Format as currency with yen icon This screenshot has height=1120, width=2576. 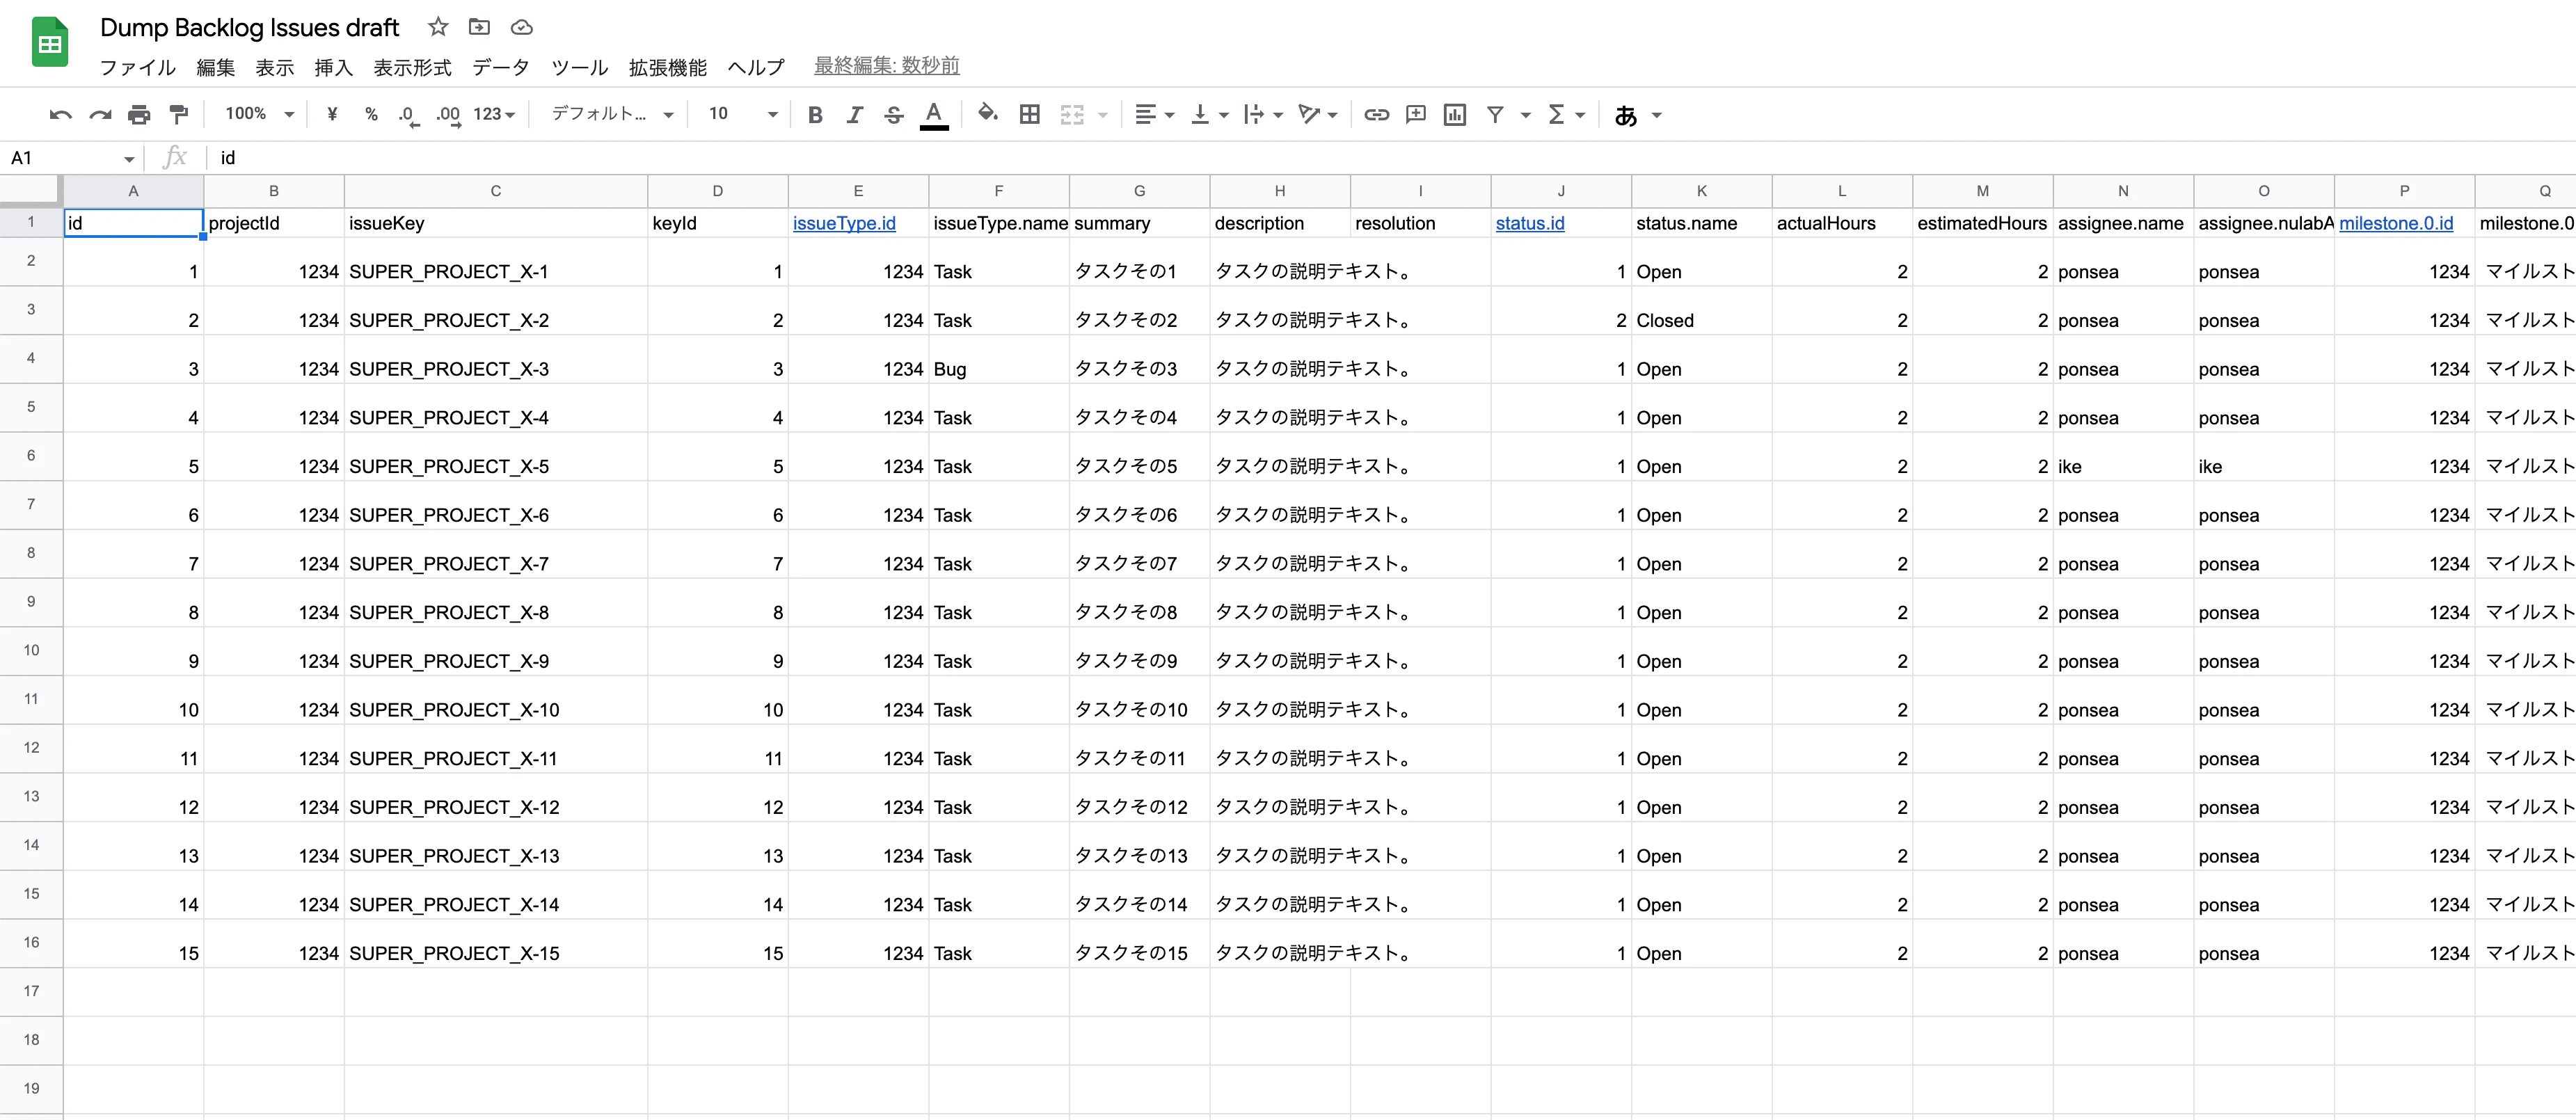tap(332, 114)
